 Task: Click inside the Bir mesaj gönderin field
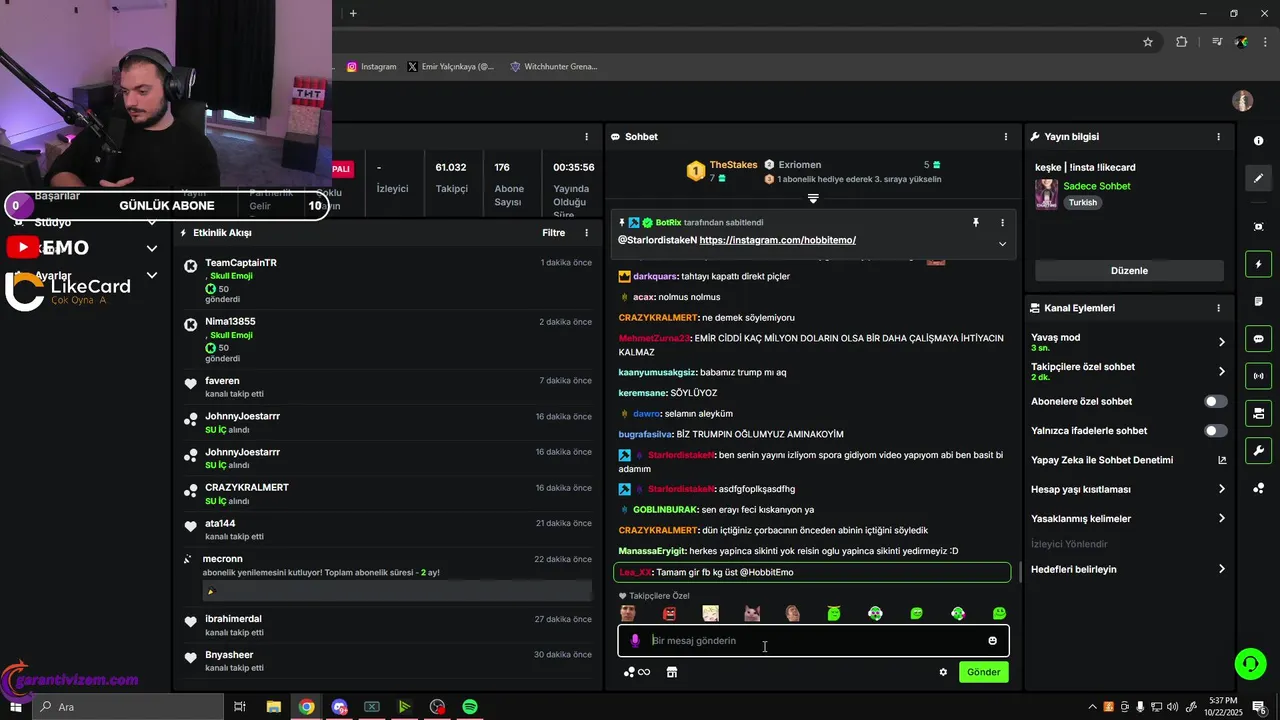coord(813,641)
